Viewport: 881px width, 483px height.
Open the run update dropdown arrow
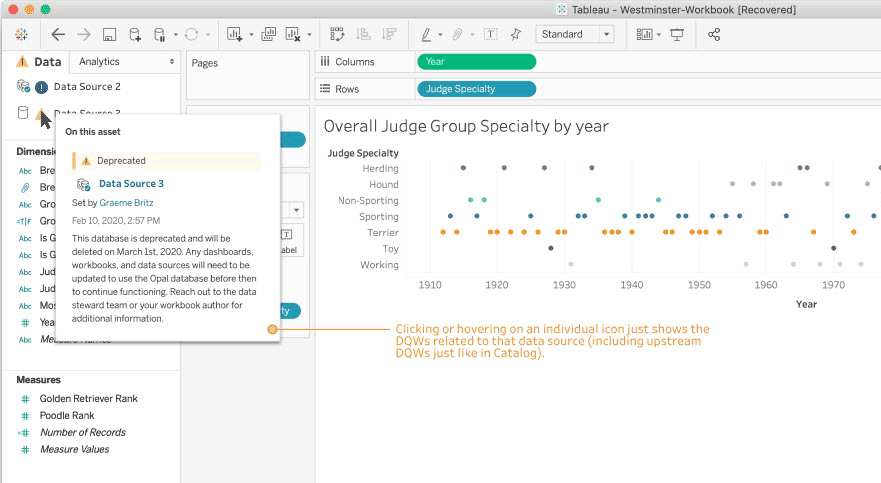click(208, 35)
